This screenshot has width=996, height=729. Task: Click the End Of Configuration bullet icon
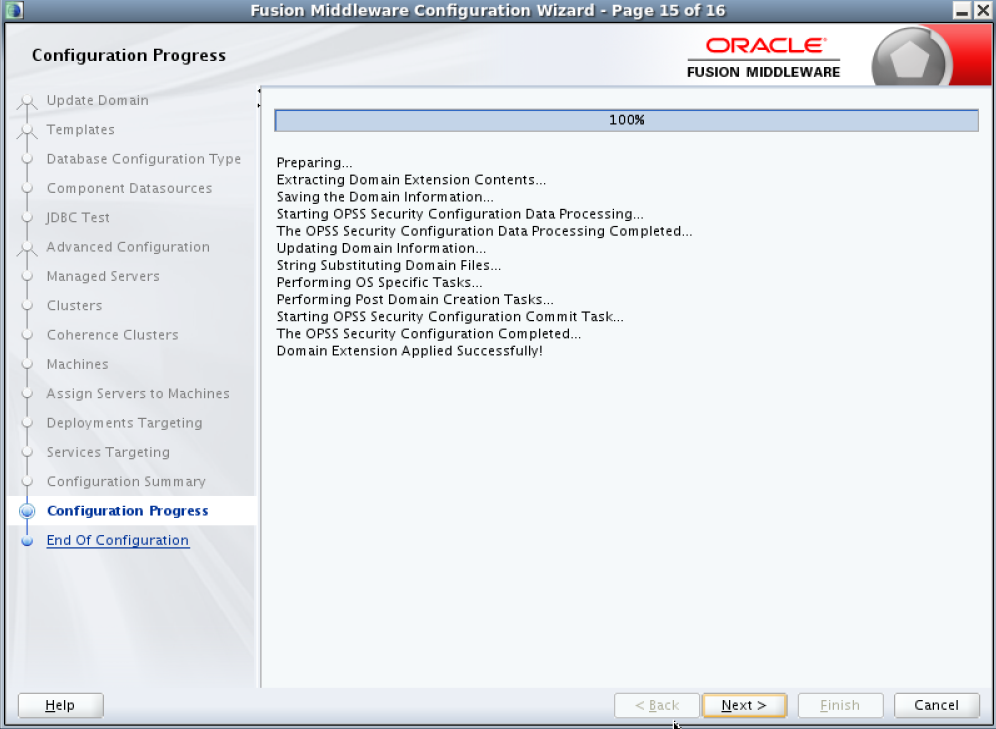pyautogui.click(x=27, y=541)
